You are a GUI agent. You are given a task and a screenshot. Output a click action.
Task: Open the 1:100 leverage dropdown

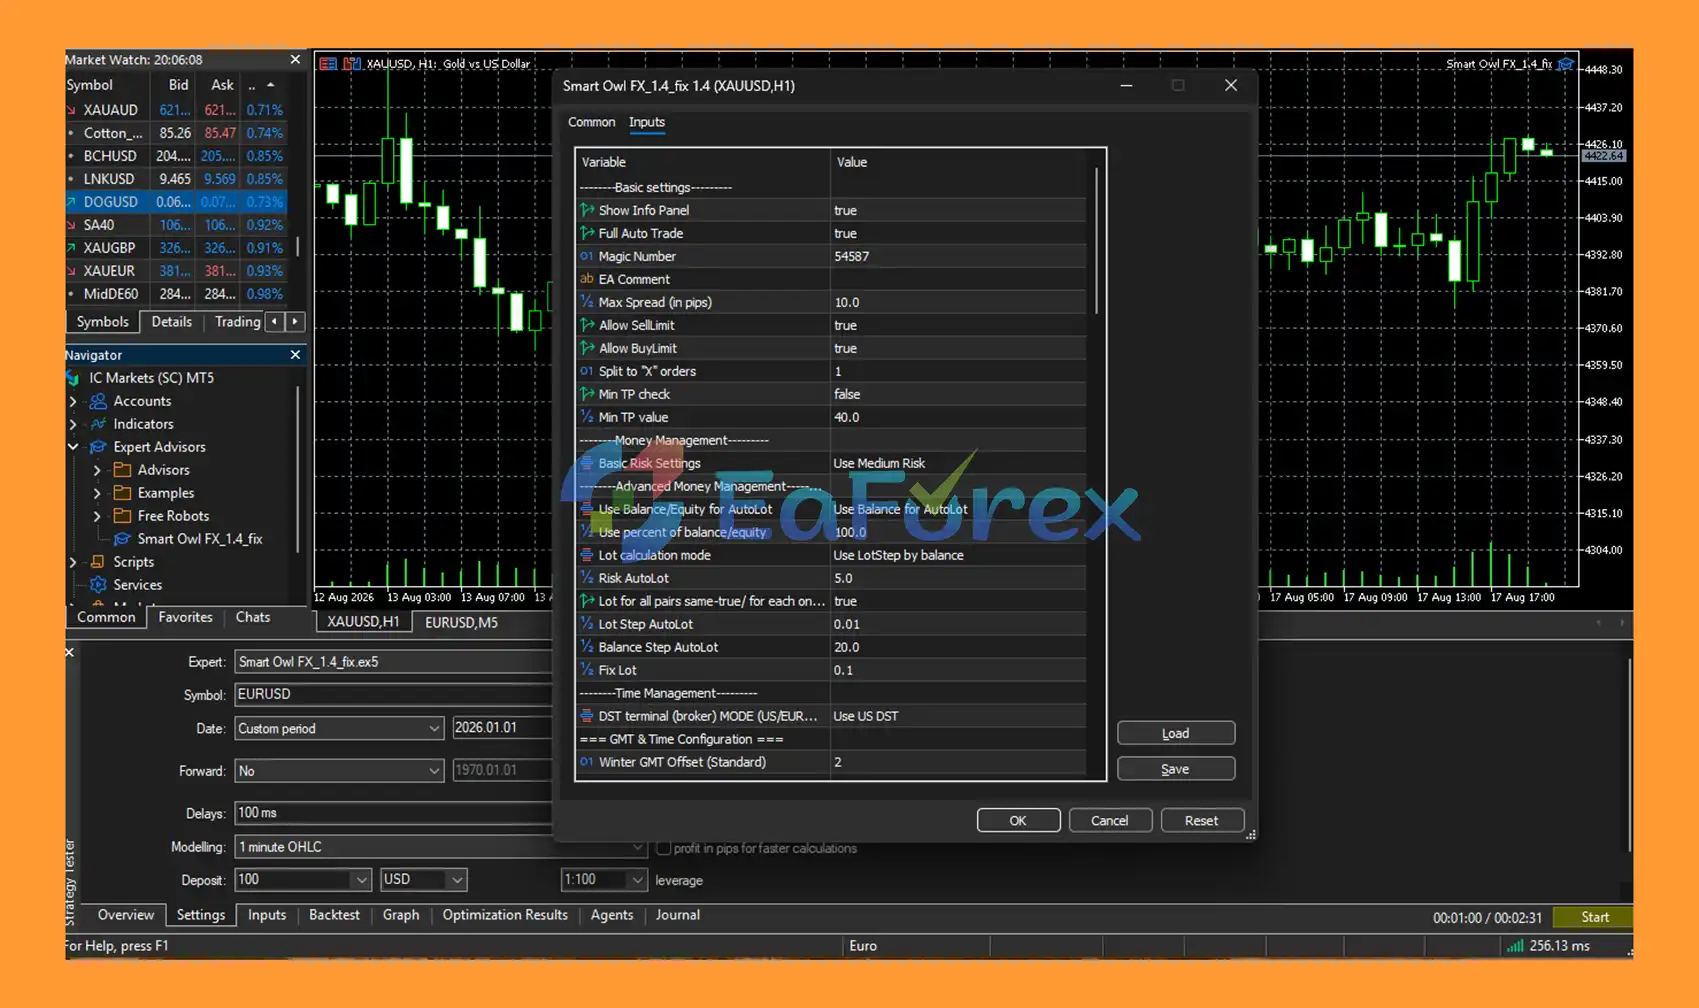click(637, 880)
